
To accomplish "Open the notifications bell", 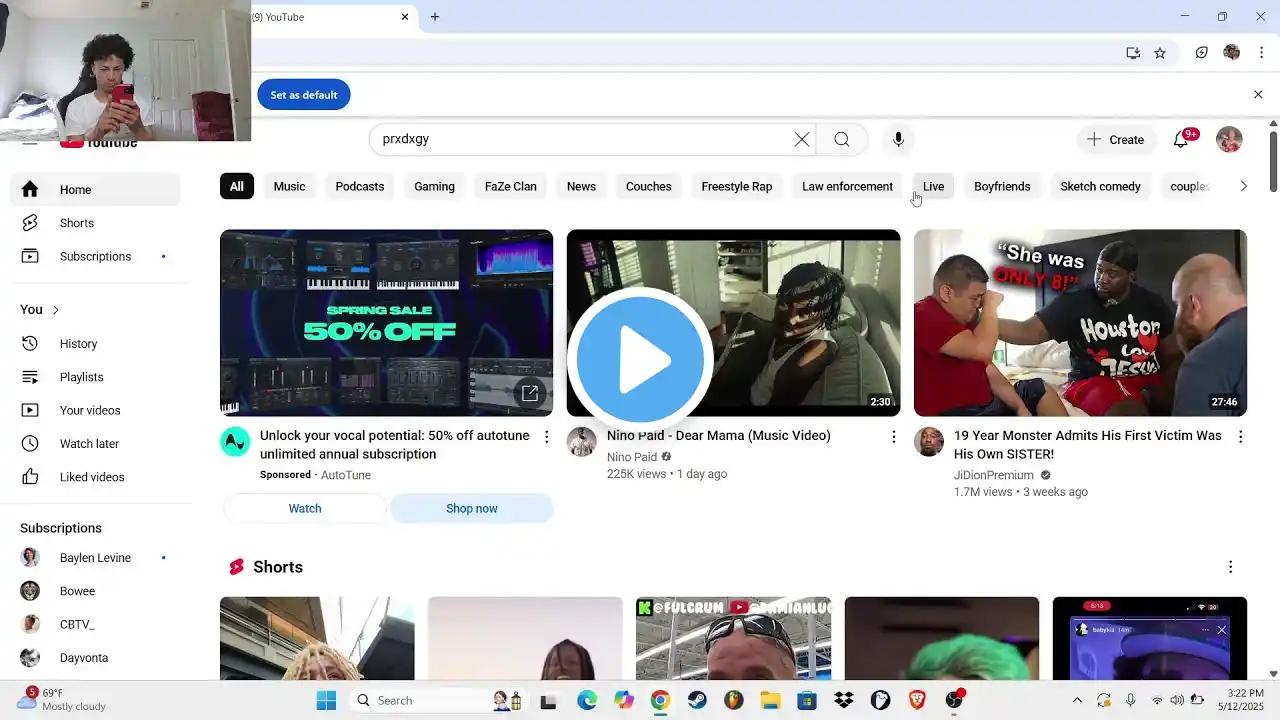I will click(x=1181, y=139).
